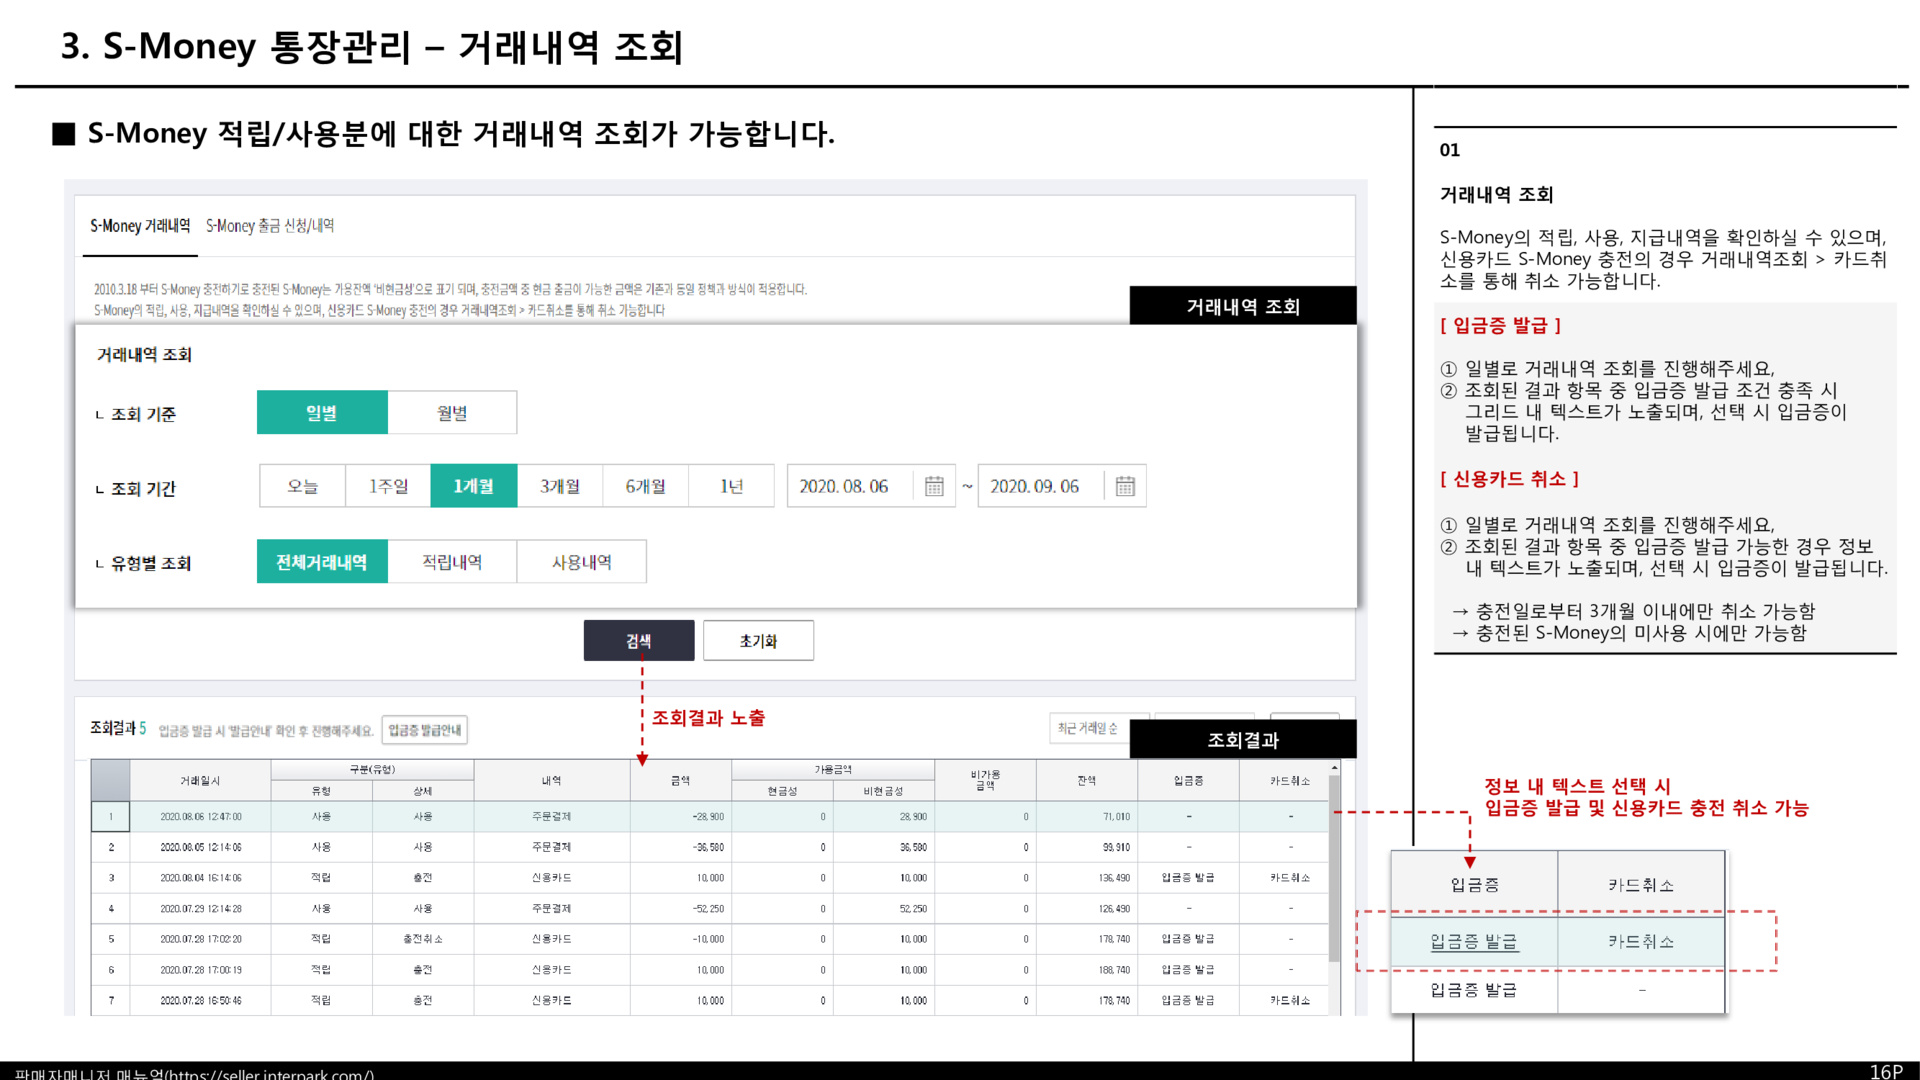1920x1080 pixels.
Task: Click 입금증 발급 in row 3
Action: coord(1188,878)
